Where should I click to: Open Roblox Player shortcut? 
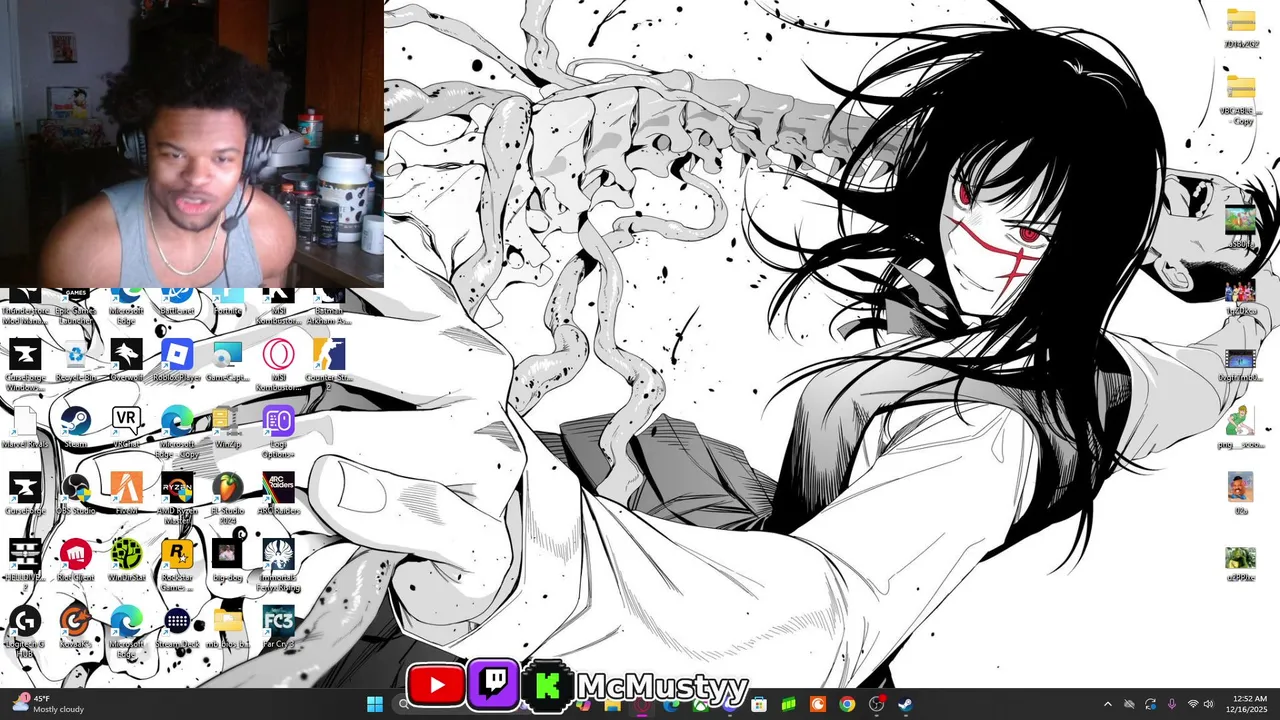[x=177, y=361]
